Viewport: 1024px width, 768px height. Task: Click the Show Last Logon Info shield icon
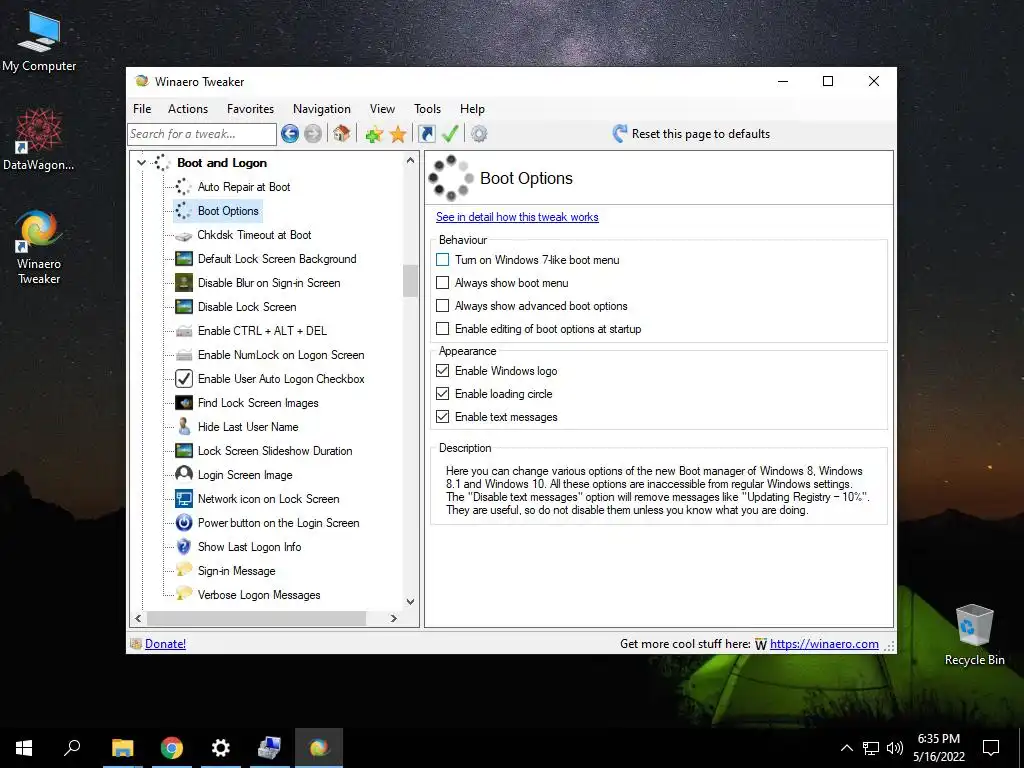[x=184, y=547]
